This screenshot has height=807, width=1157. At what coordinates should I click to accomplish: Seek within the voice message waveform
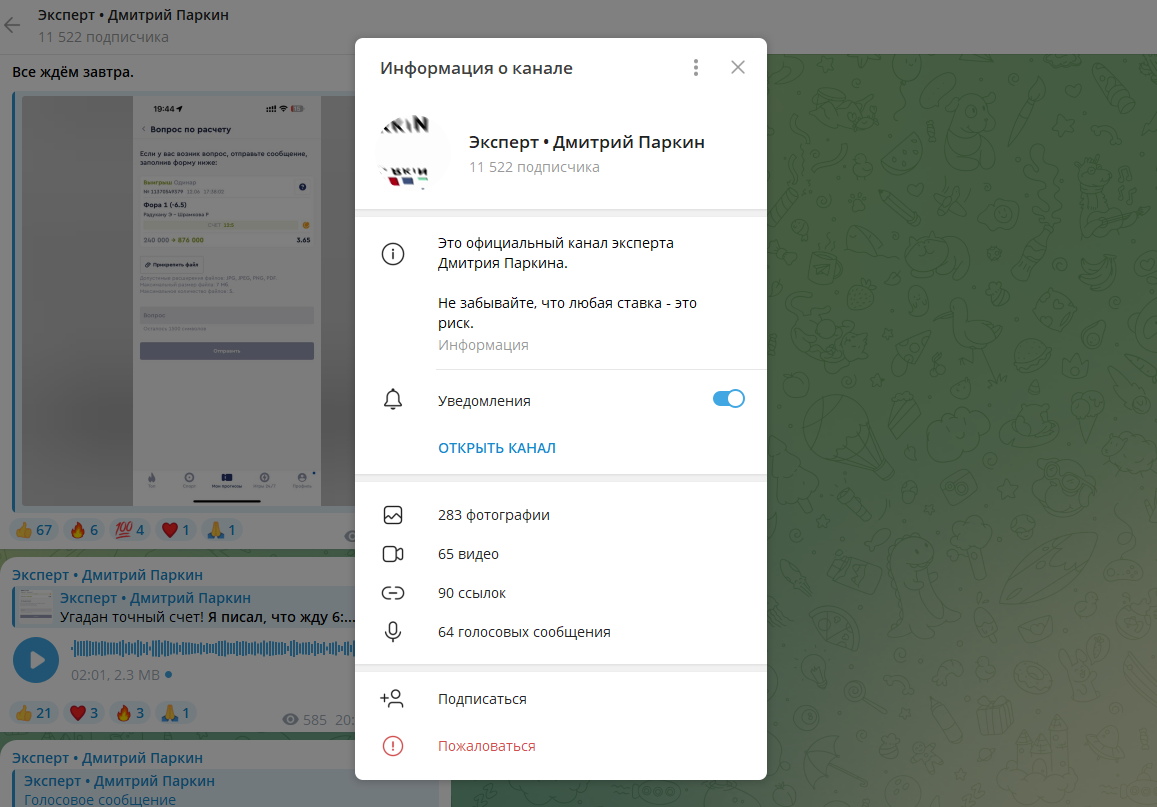pyautogui.click(x=213, y=648)
